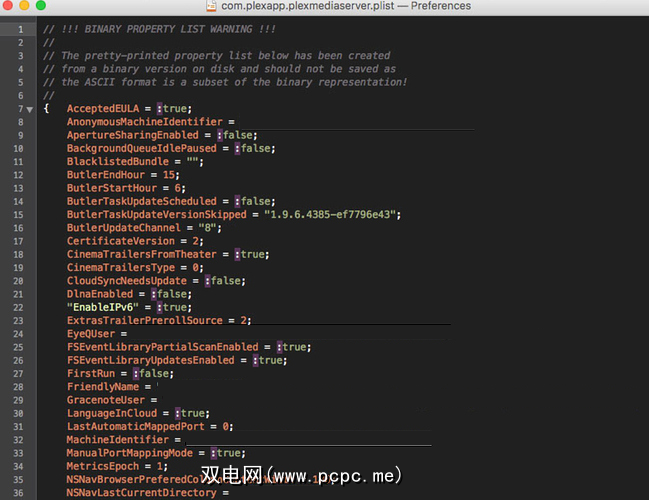Screen dimensions: 649x500
Task: Click the ManualPortMappingMode key
Action: (x=130, y=453)
